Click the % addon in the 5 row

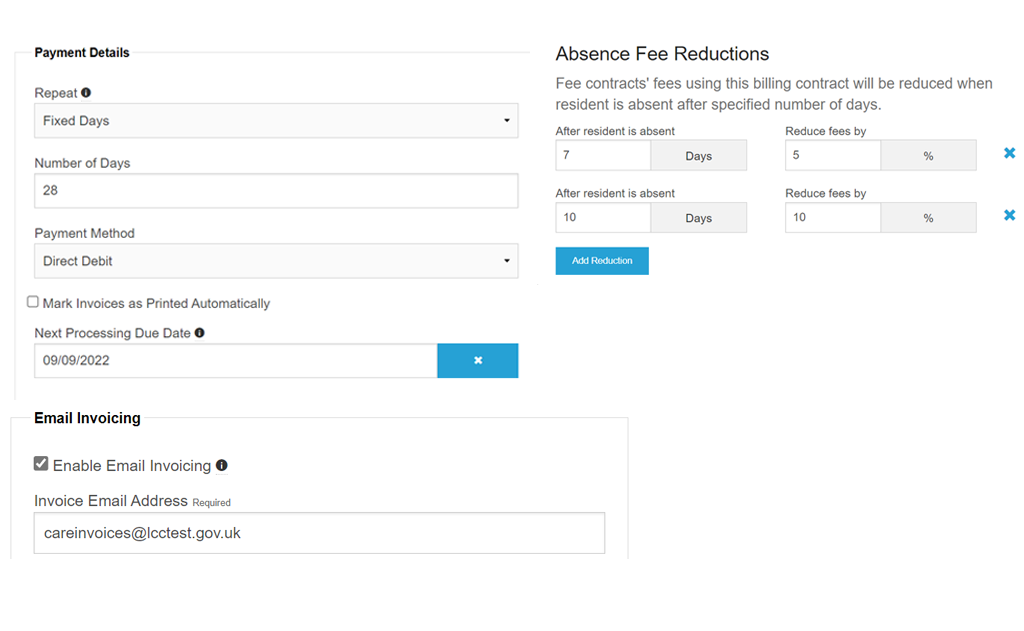(x=928, y=155)
